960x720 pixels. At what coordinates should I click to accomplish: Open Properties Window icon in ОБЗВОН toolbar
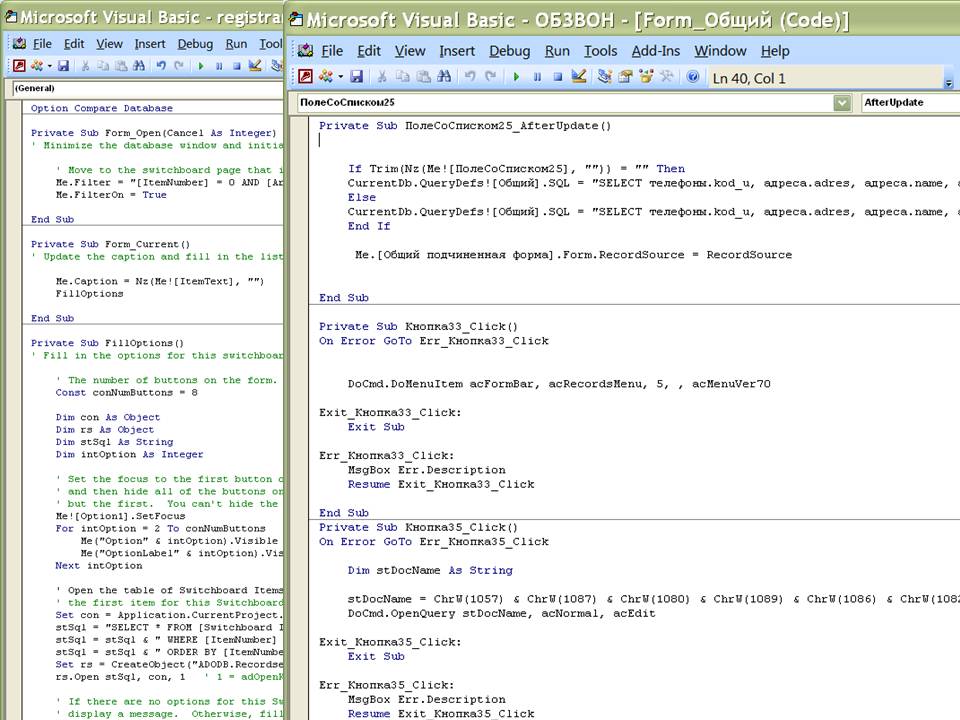tap(626, 77)
